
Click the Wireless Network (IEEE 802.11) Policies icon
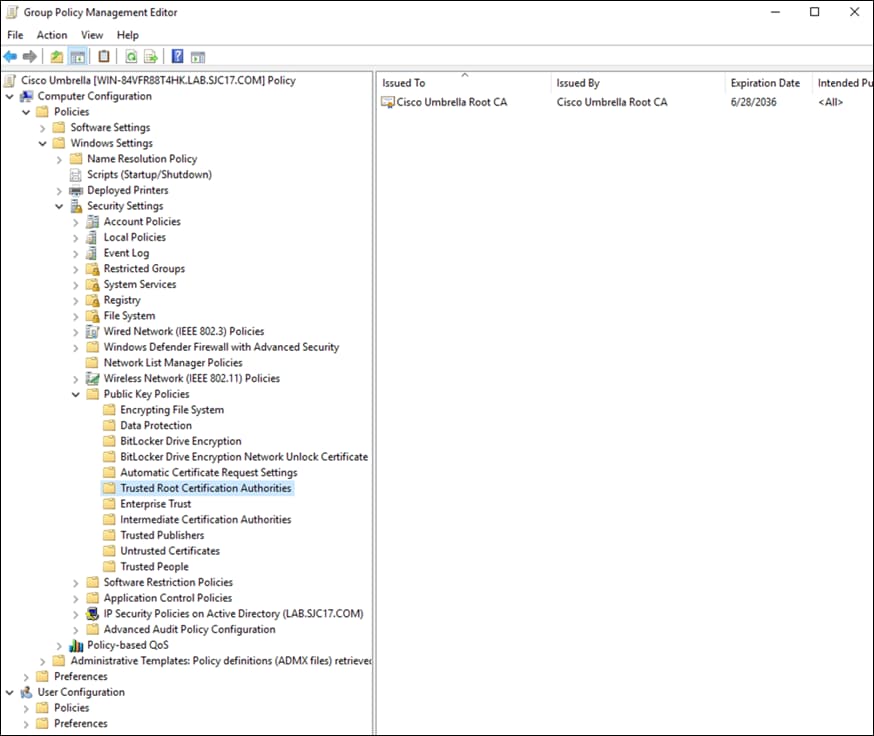click(93, 379)
